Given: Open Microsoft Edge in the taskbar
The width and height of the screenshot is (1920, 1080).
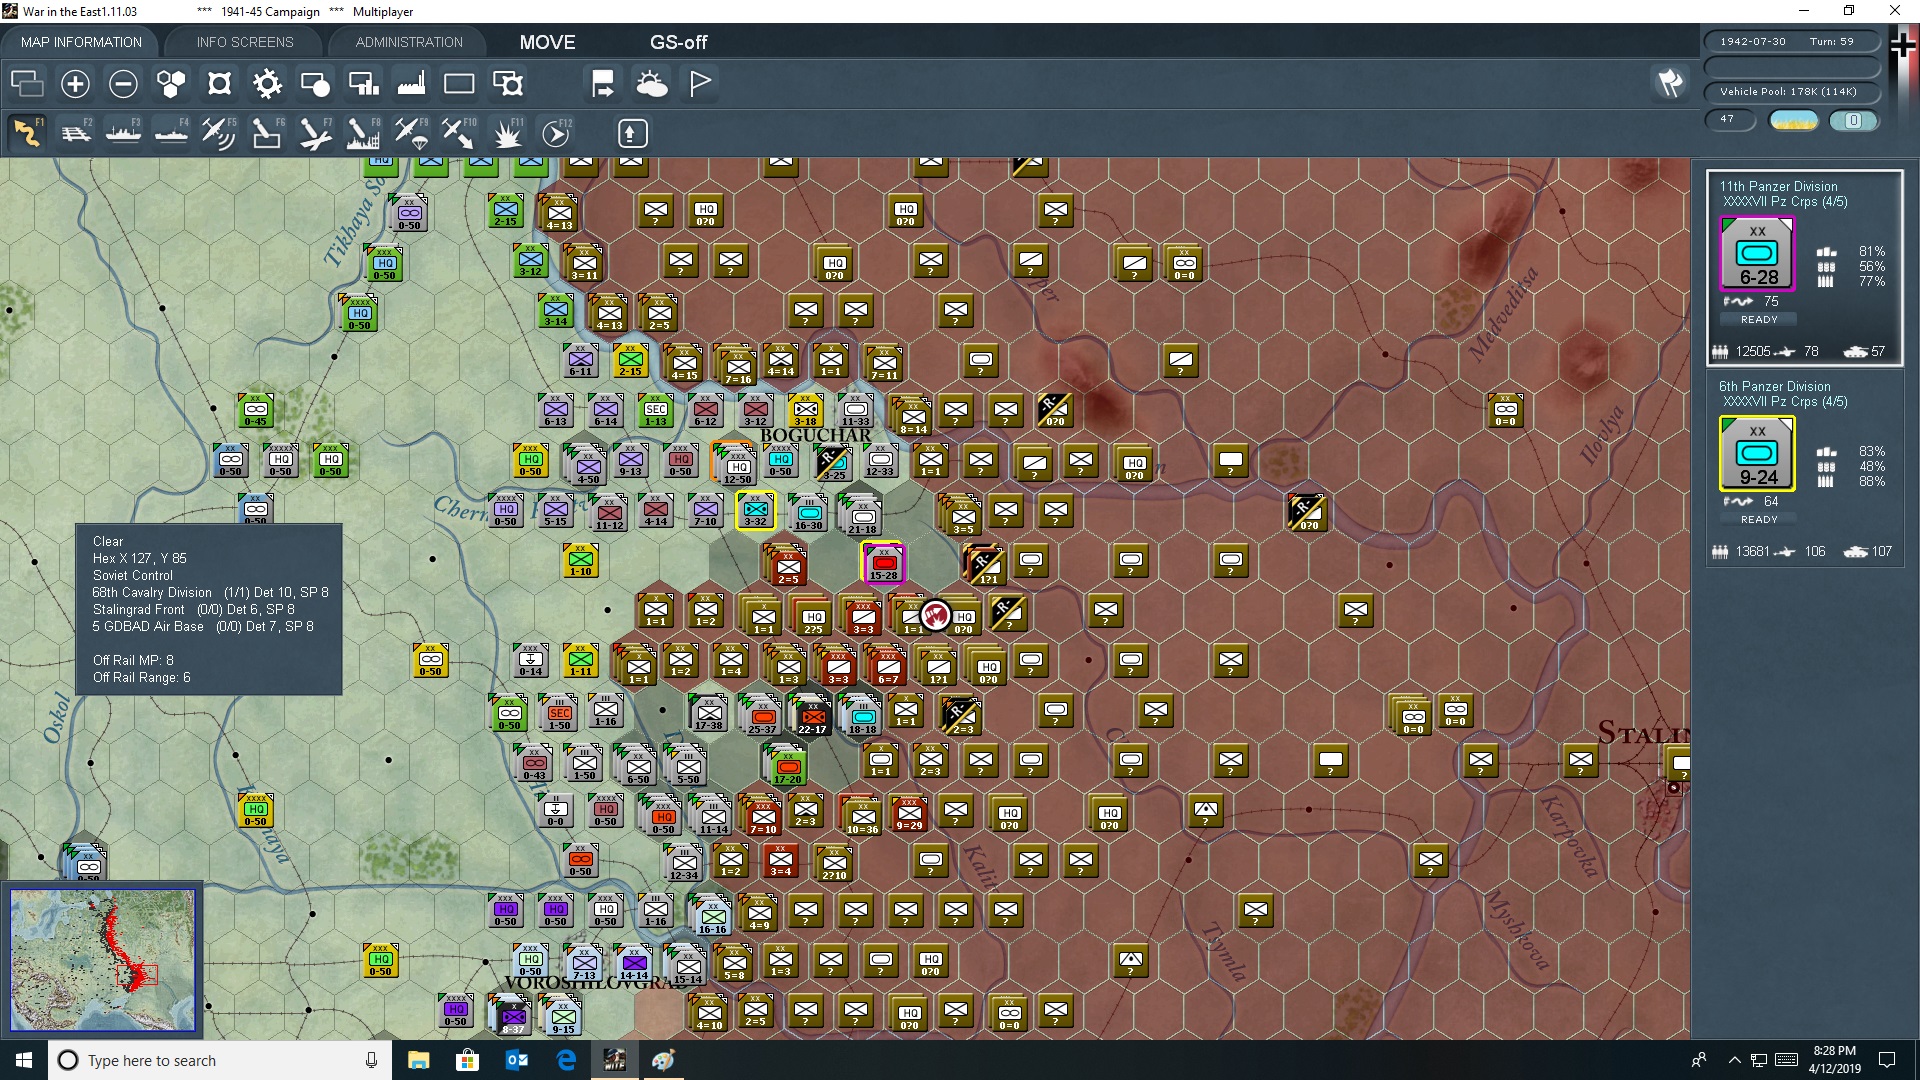Looking at the screenshot, I should coord(566,1060).
